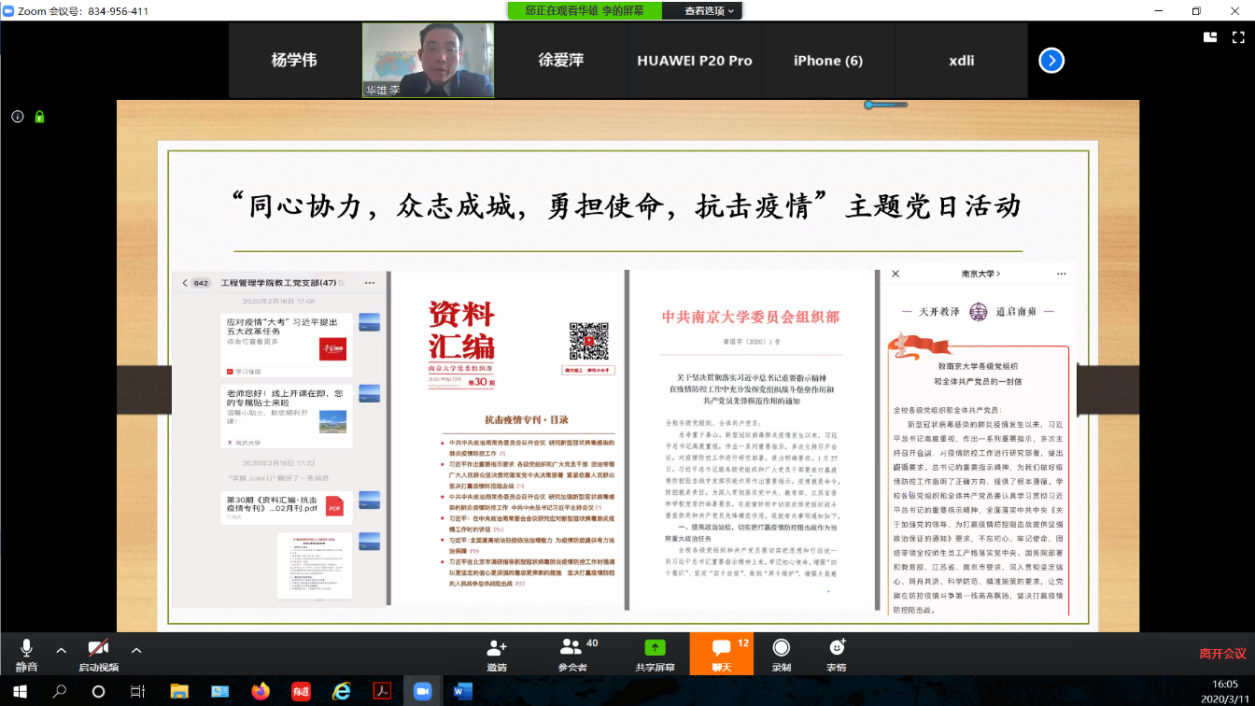Image resolution: width=1255 pixels, height=706 pixels.
Task: Expand audio options arrow beside the mute button
Action: tap(61, 650)
